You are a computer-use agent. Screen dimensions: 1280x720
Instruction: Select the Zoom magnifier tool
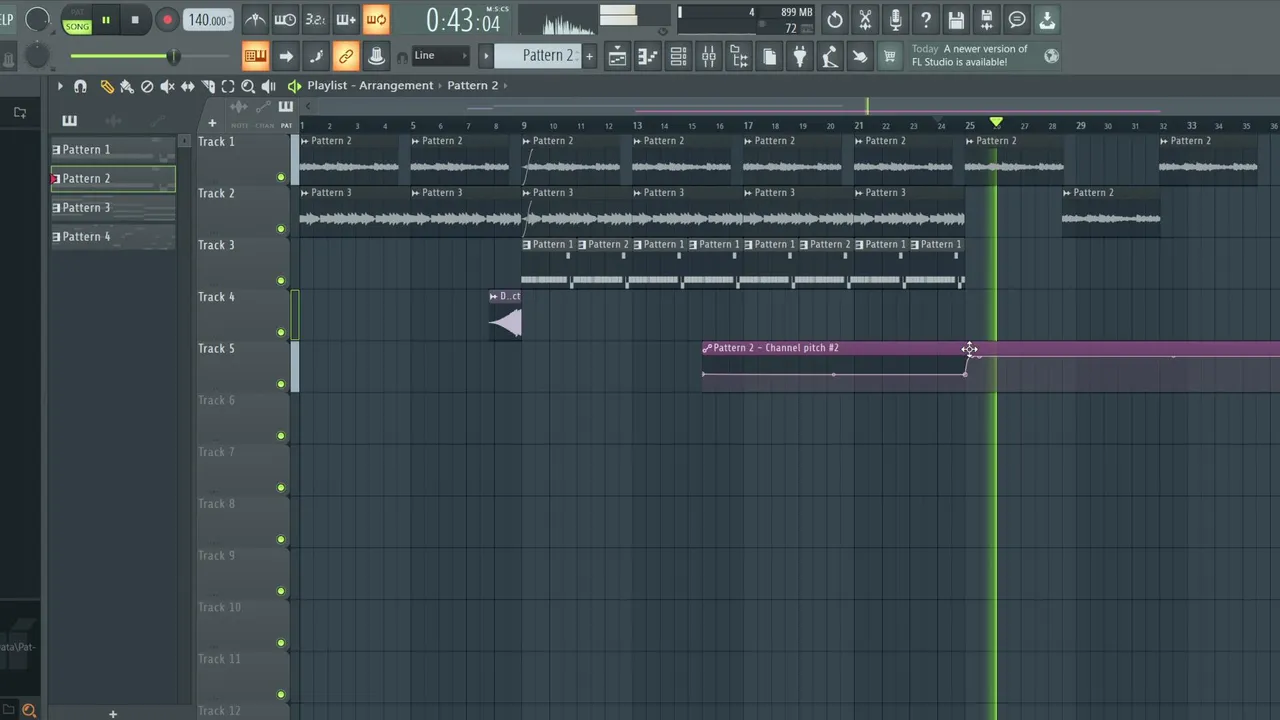click(x=248, y=86)
